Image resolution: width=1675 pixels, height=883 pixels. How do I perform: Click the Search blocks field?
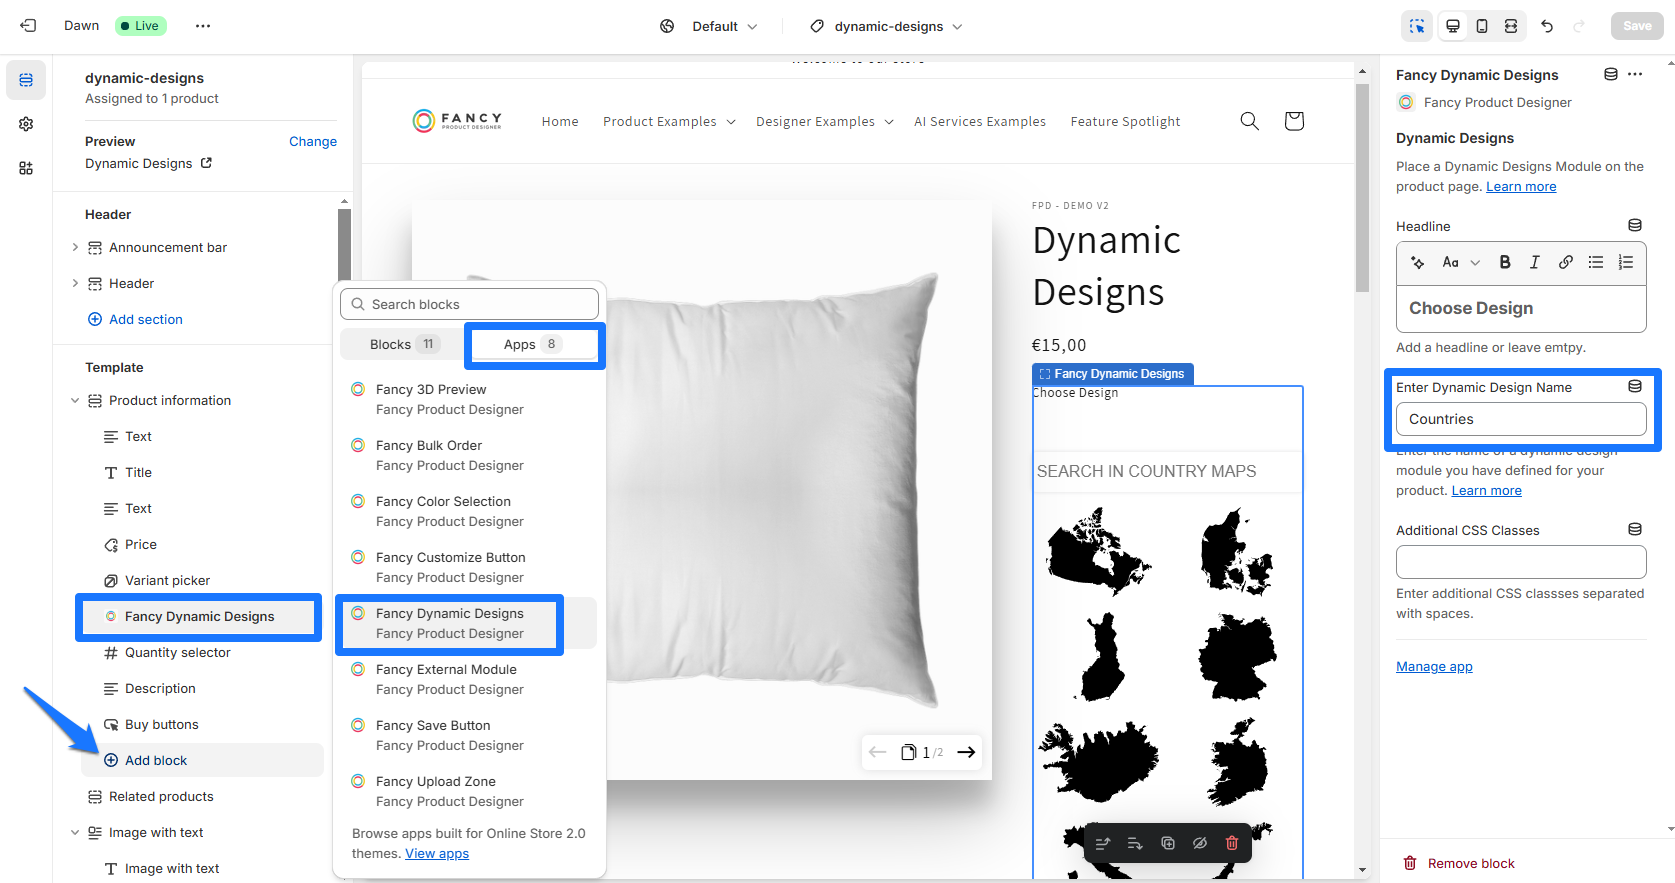click(x=469, y=304)
